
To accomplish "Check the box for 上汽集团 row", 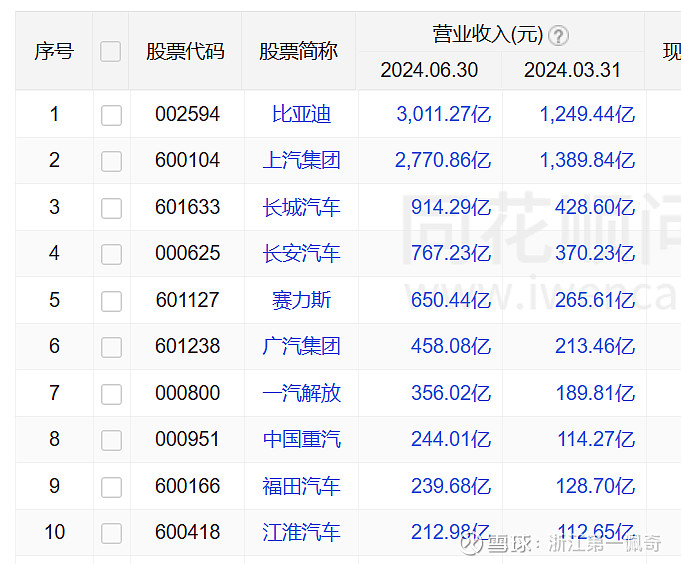I will [x=111, y=161].
